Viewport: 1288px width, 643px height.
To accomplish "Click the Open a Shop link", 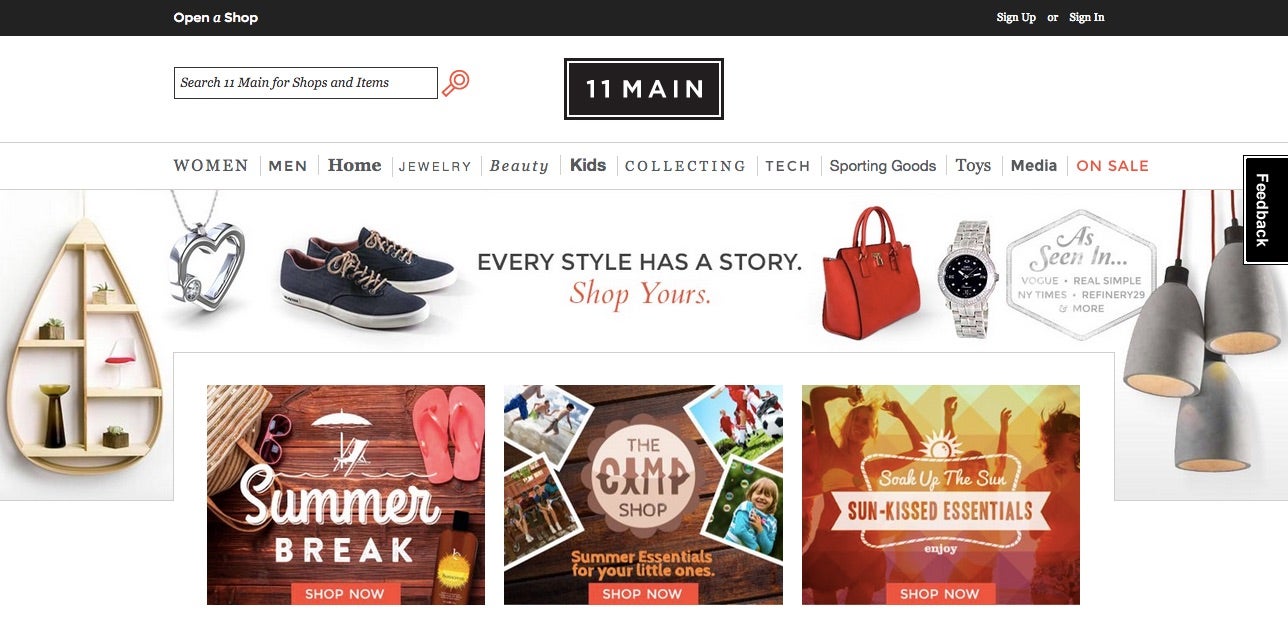I will click(216, 17).
